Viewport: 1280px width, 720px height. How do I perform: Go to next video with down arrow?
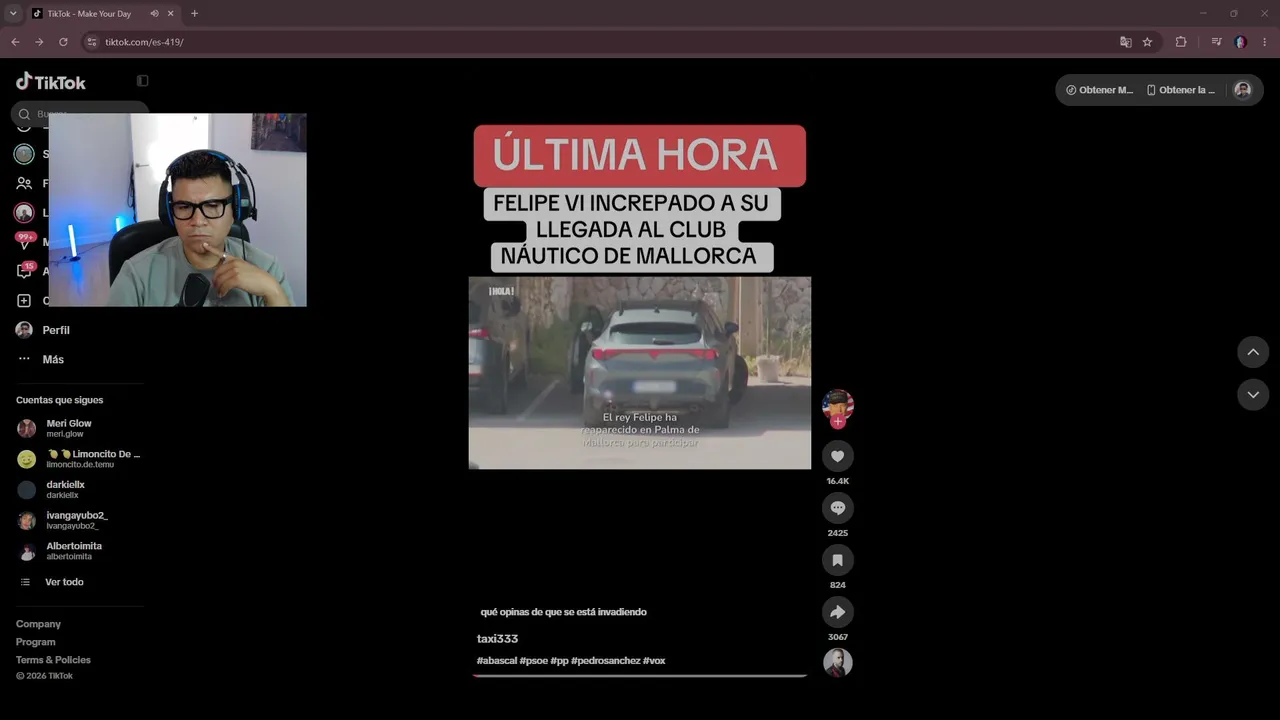click(1253, 395)
